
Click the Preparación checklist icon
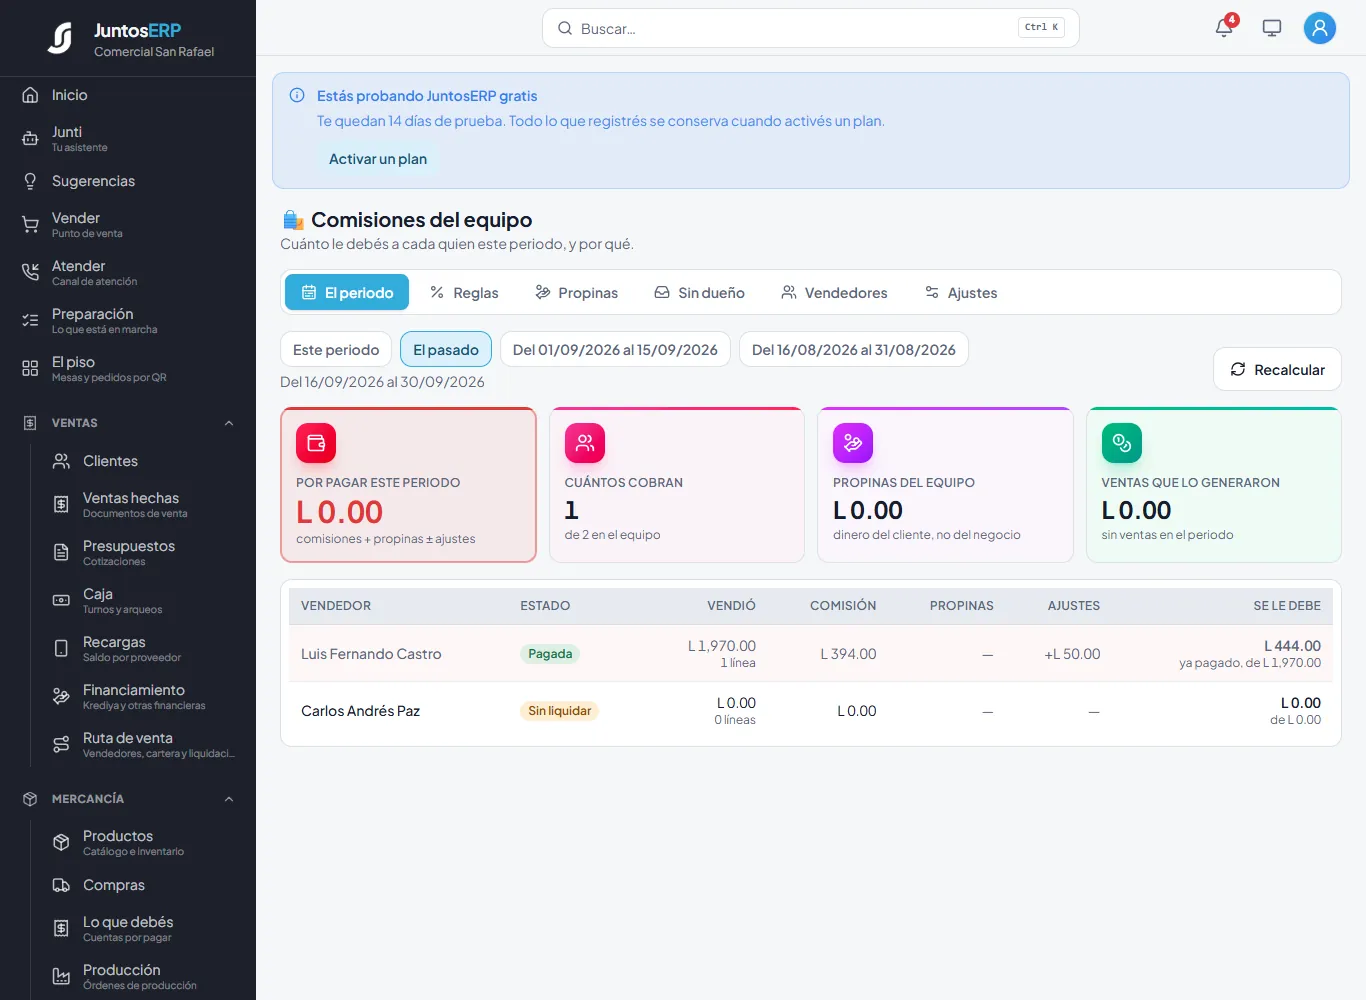[30, 321]
